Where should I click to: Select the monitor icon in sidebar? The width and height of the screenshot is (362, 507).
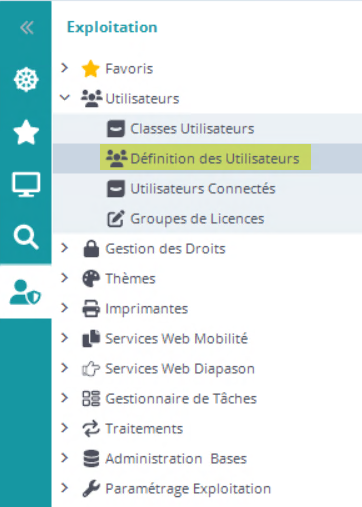[26, 184]
